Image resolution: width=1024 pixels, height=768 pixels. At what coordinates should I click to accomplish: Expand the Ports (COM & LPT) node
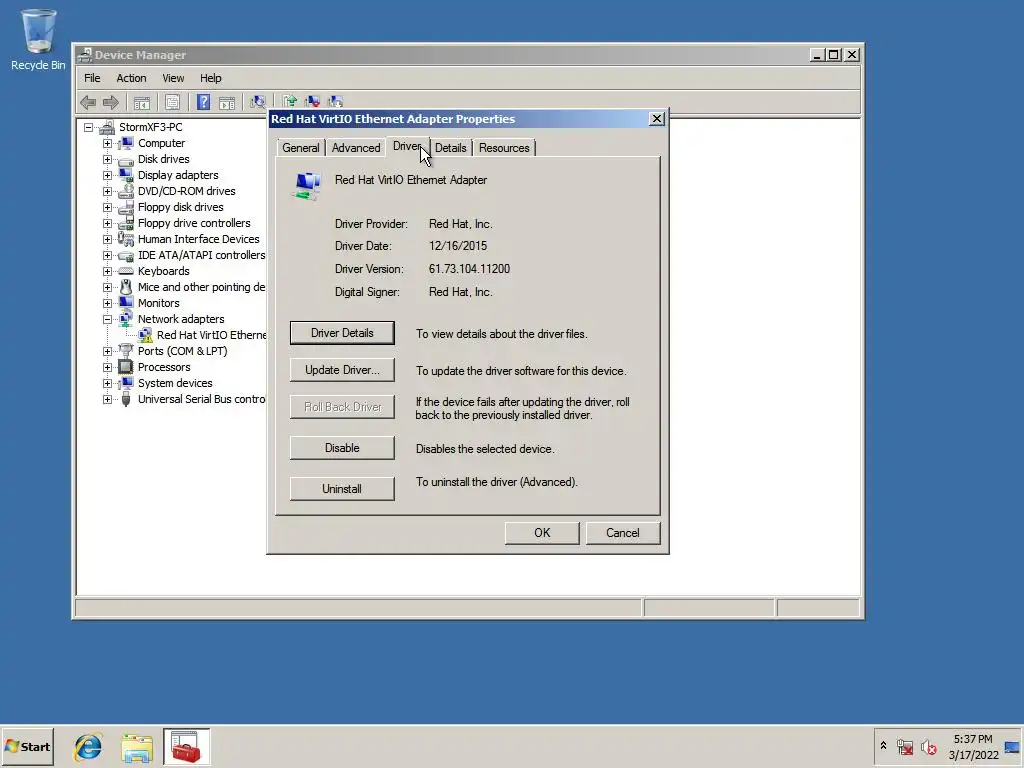point(107,351)
